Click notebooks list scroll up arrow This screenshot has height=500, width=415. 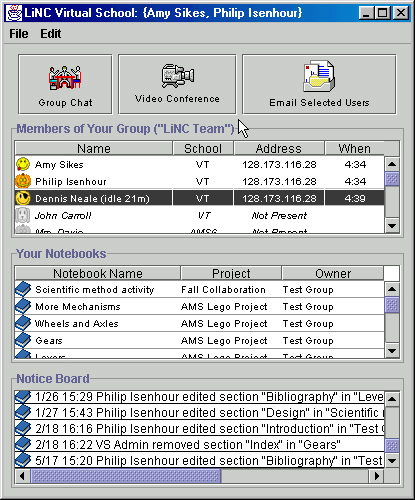pyautogui.click(x=392, y=289)
